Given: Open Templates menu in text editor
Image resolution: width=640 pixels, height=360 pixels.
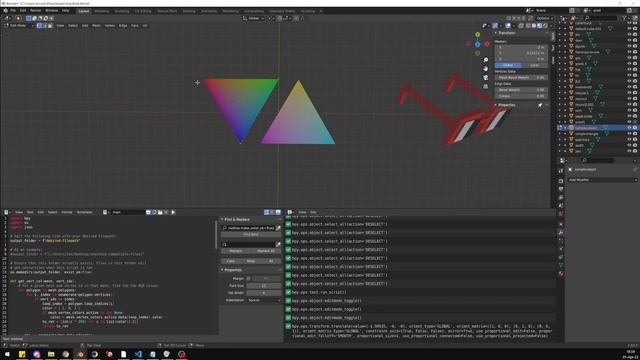Looking at the screenshot, I should 84,212.
